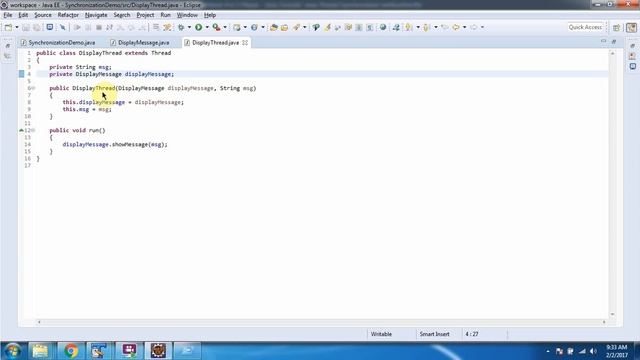The image size is (640, 360).
Task: Collapse the run() fold marker at line 12
Action: click(33, 130)
